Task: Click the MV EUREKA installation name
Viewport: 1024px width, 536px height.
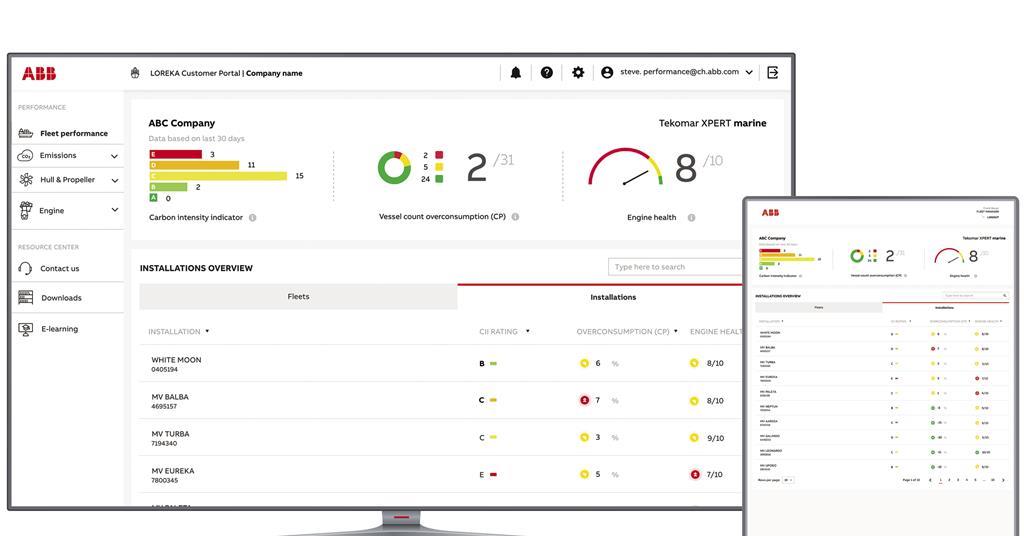Action: point(172,471)
